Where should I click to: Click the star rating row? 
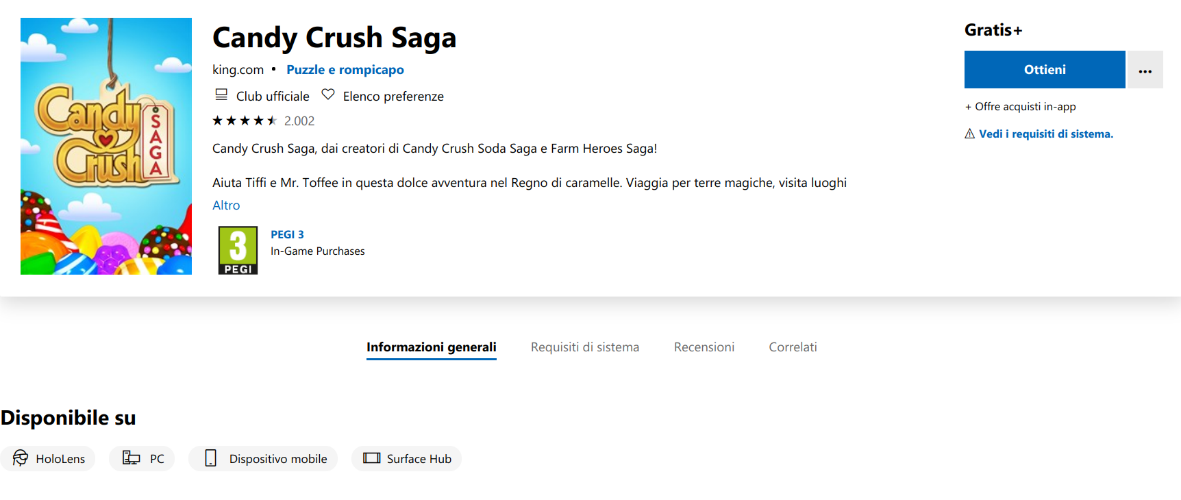click(x=246, y=120)
